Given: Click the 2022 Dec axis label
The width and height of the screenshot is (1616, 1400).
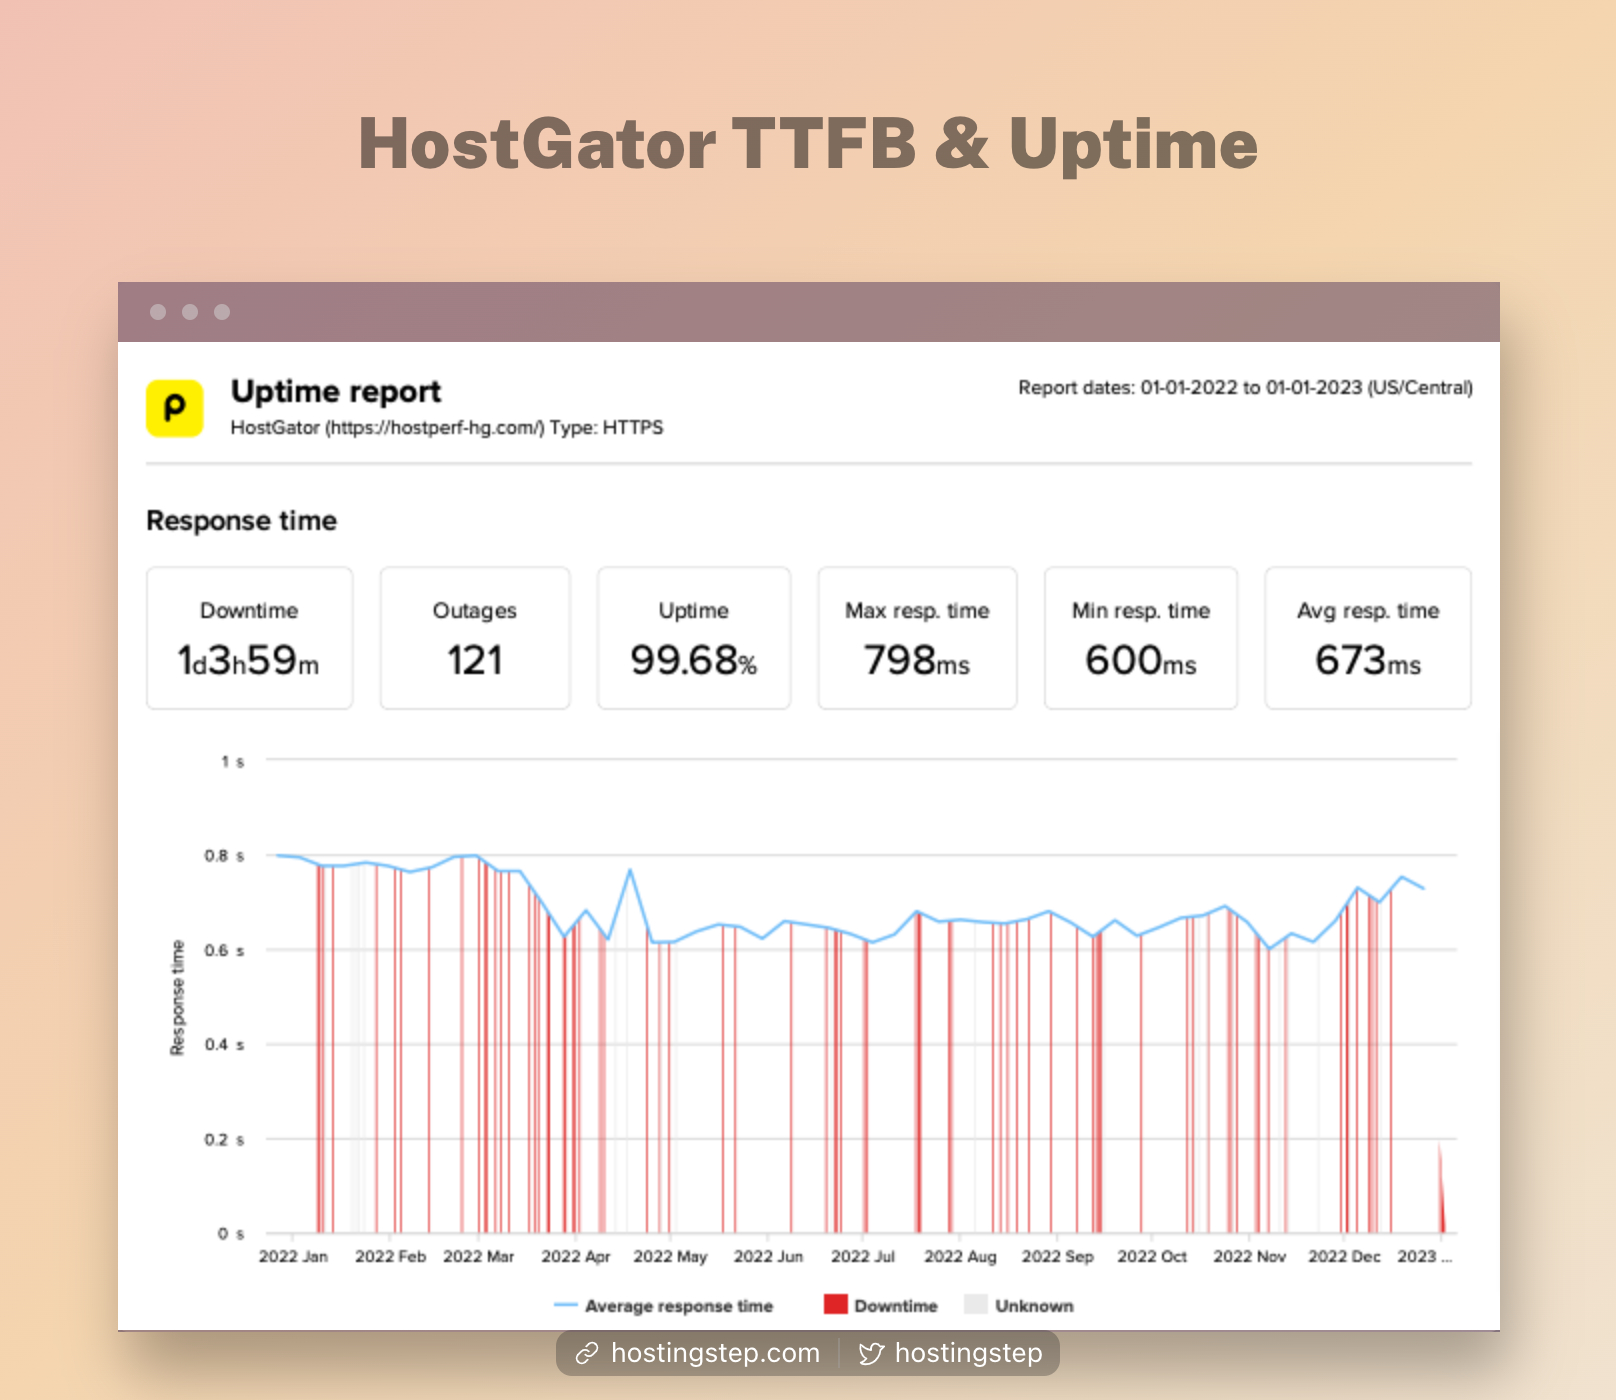Looking at the screenshot, I should point(1344,1256).
